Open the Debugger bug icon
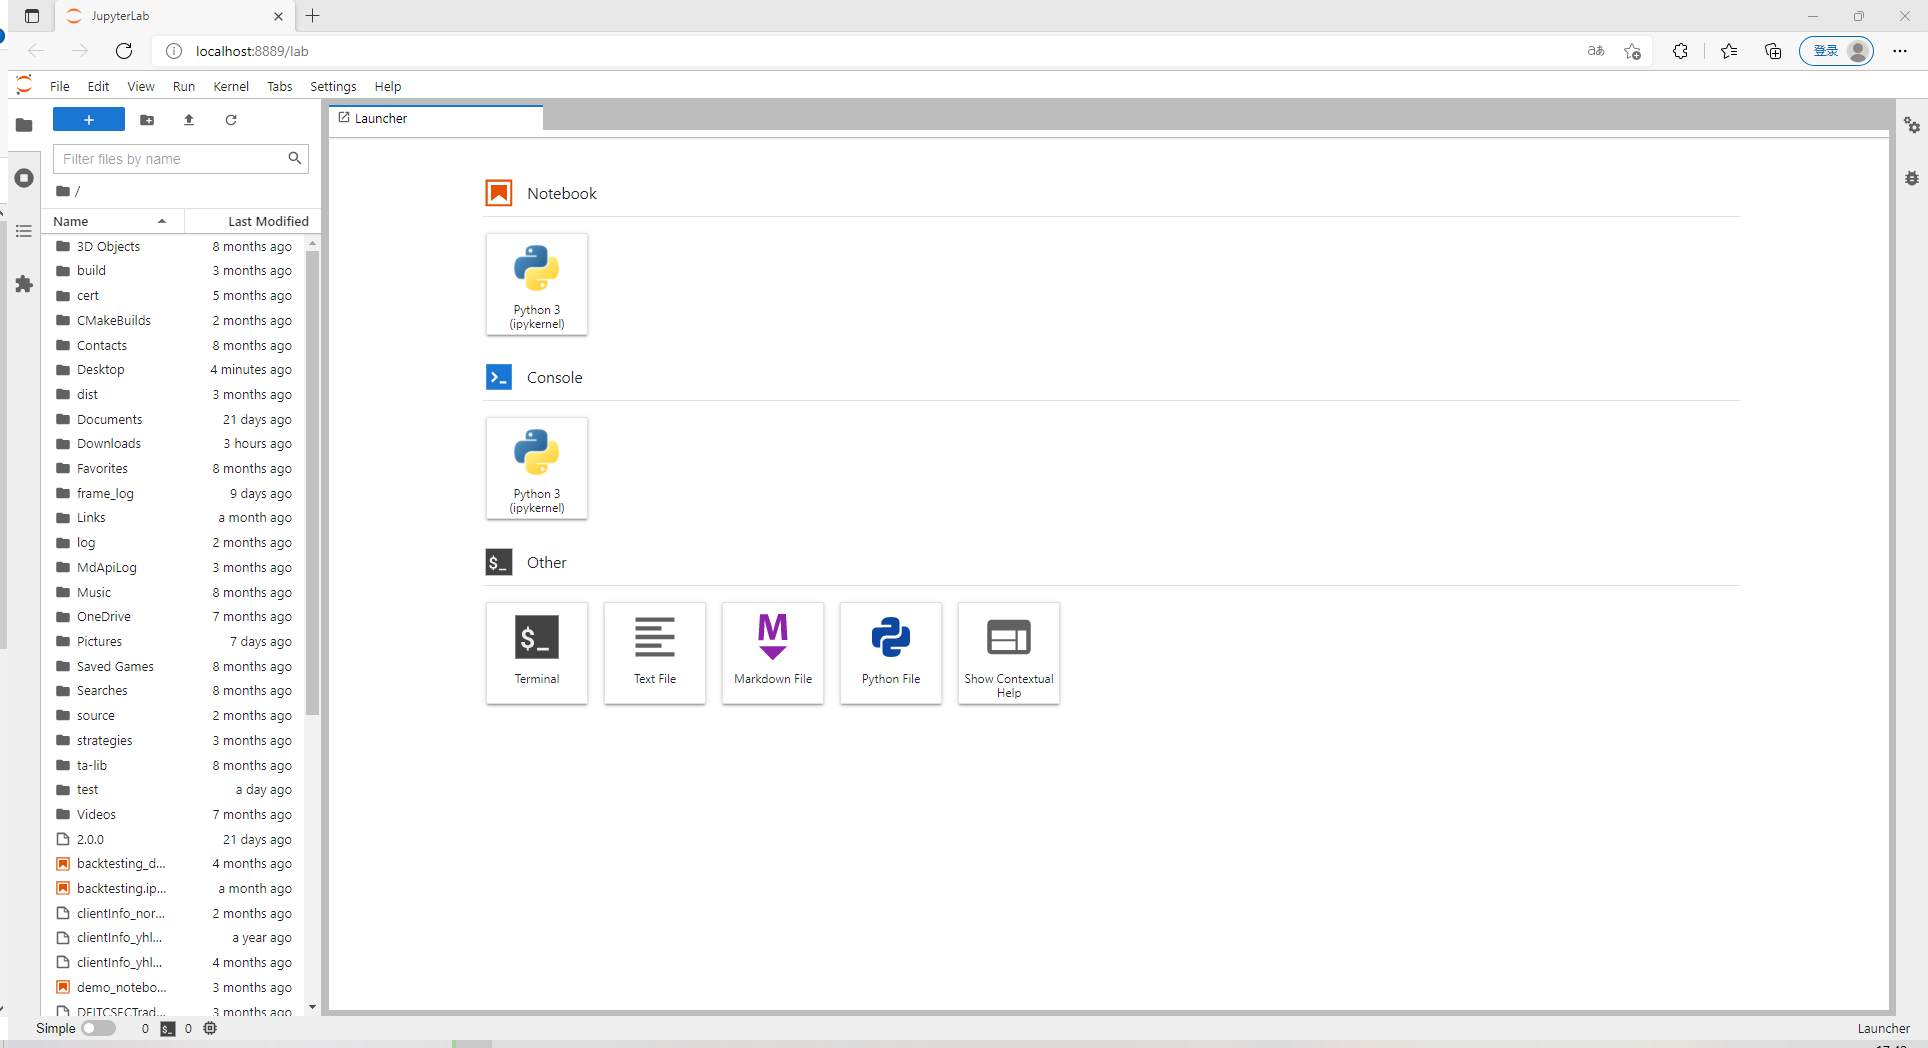The height and width of the screenshot is (1048, 1928). (x=1912, y=178)
